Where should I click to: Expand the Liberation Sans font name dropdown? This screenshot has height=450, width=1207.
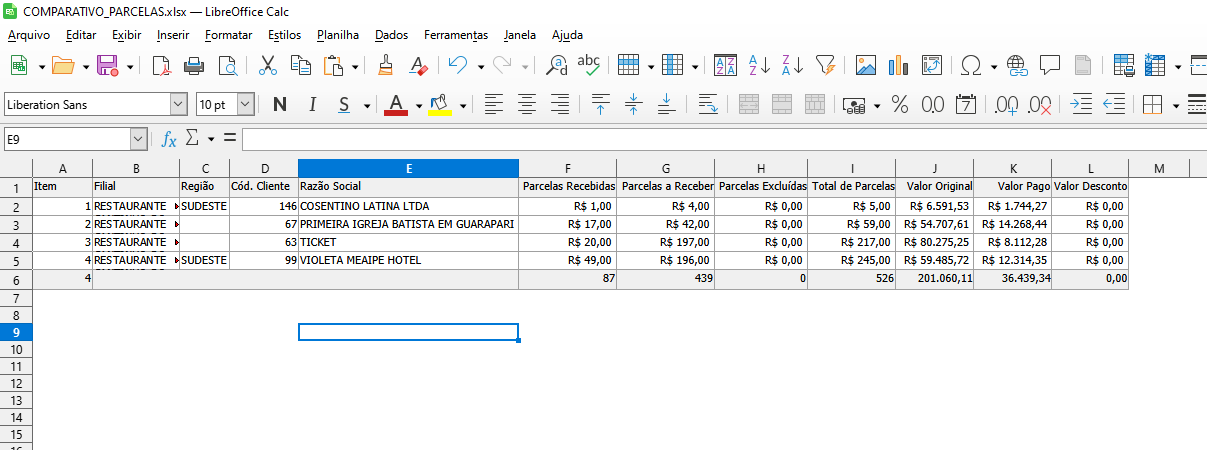(x=179, y=104)
